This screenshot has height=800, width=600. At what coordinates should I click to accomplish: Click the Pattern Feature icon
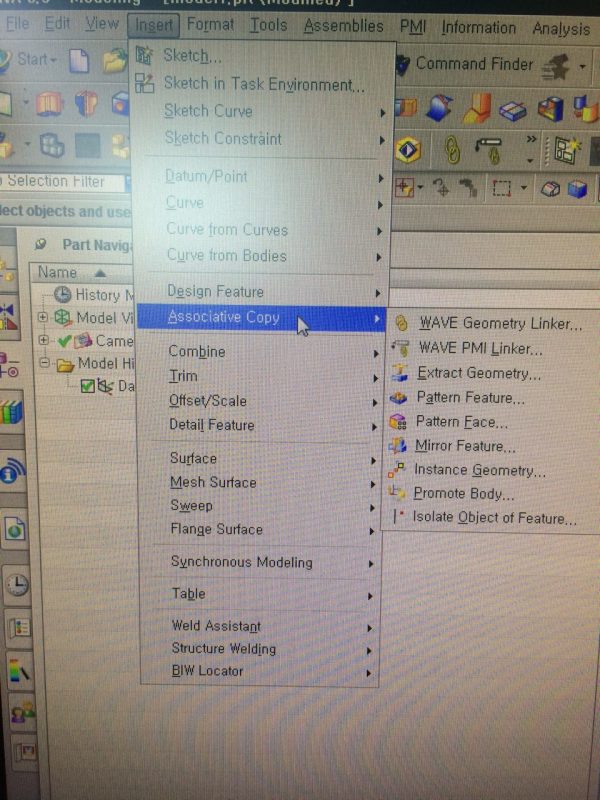[398, 397]
